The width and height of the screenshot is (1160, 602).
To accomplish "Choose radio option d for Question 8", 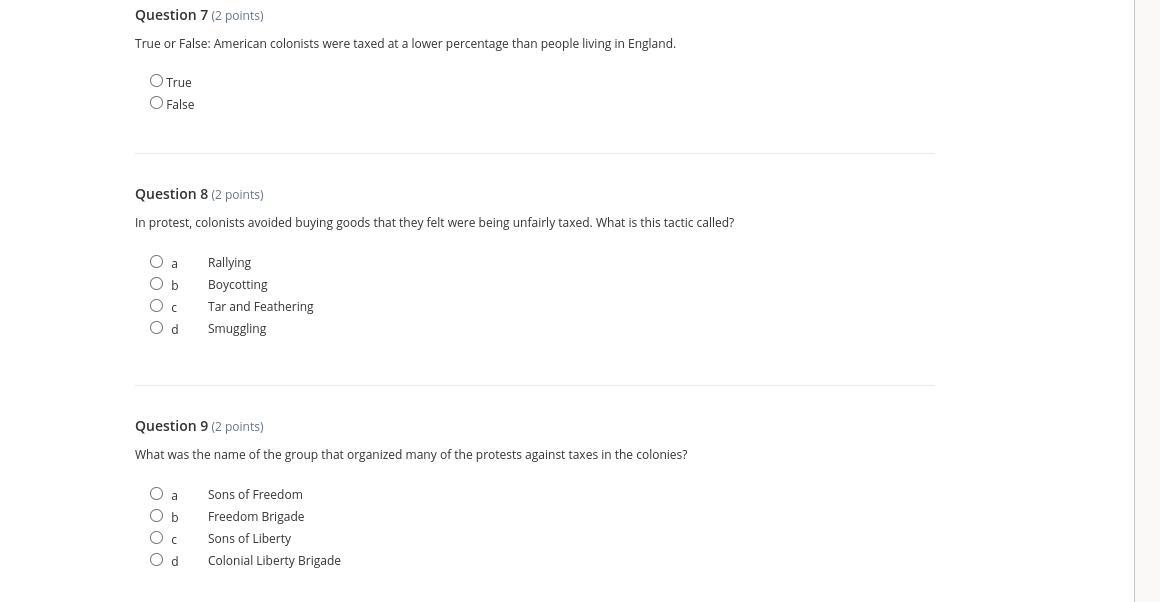I will click(156, 328).
